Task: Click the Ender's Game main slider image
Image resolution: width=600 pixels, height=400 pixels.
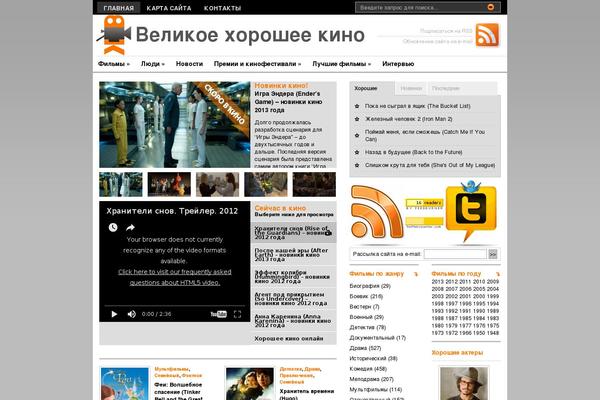Action: [x=174, y=125]
